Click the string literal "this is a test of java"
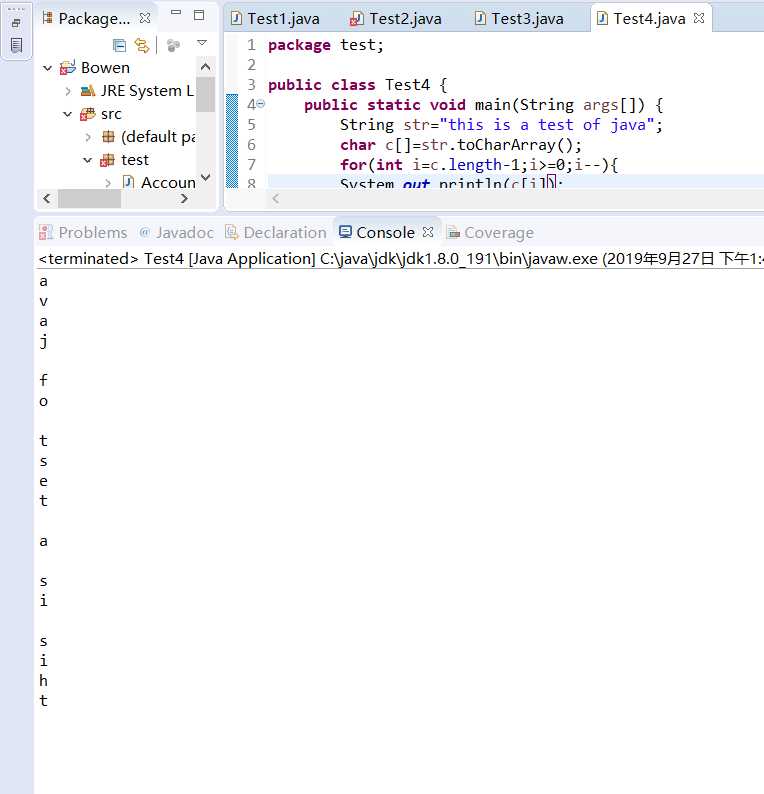Image resolution: width=764 pixels, height=794 pixels. click(547, 125)
